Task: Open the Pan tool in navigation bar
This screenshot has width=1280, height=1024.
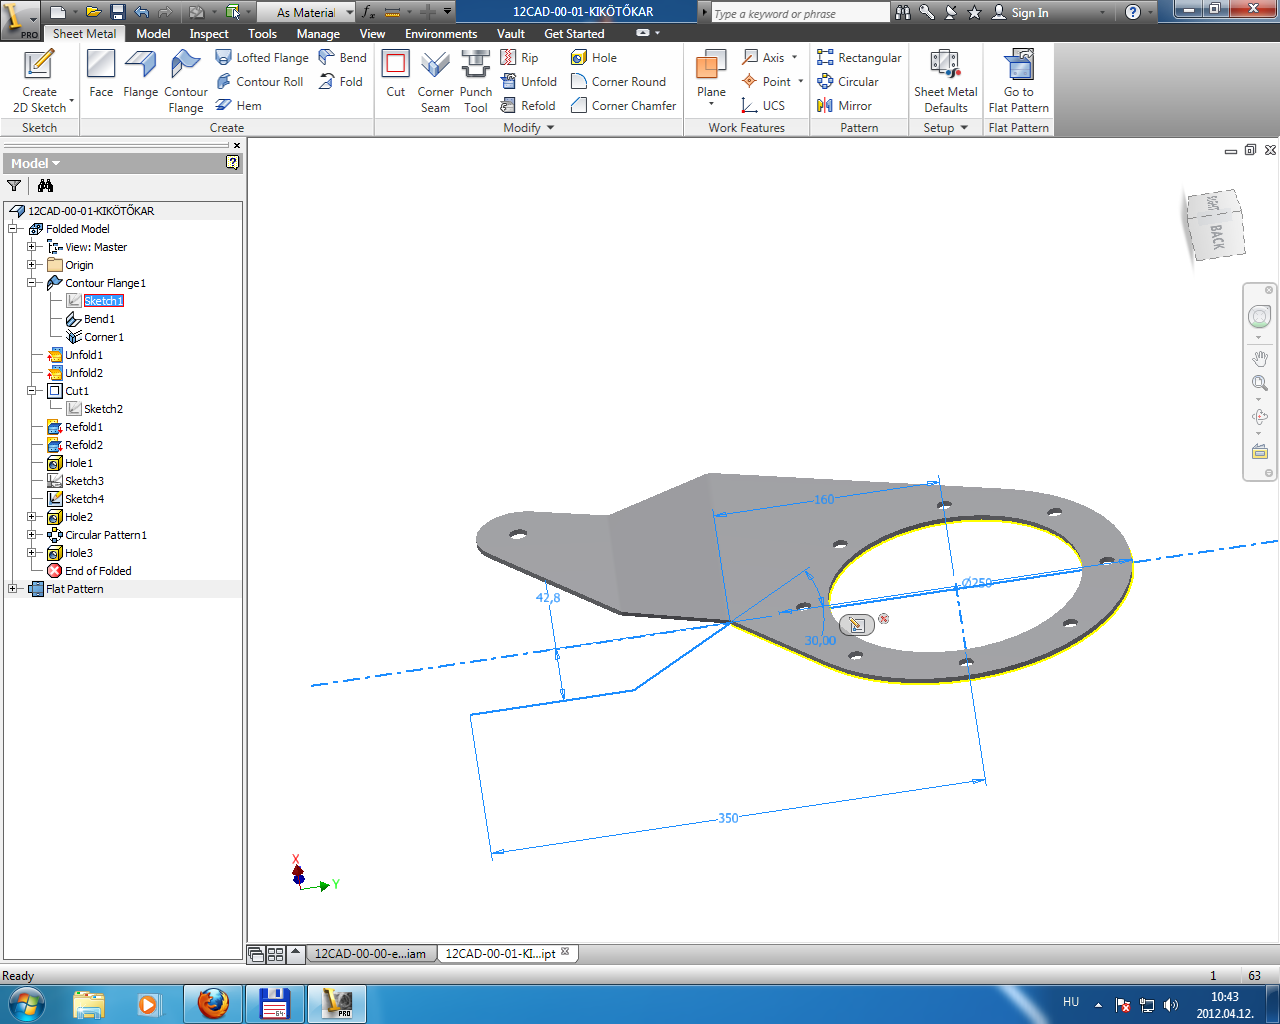Action: [x=1259, y=358]
